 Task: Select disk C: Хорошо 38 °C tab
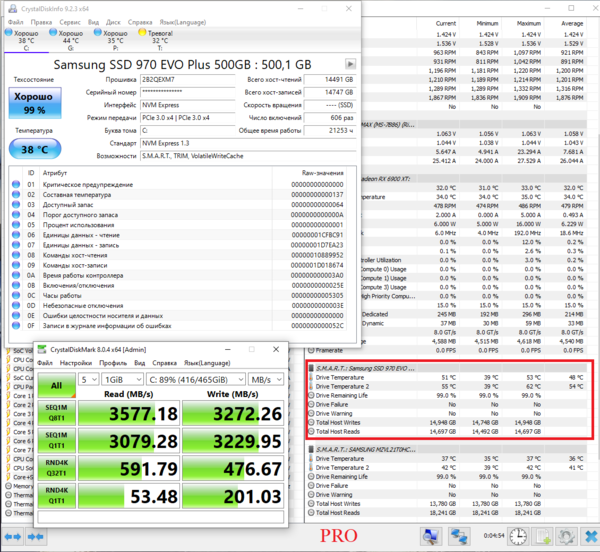pyautogui.click(x=26, y=40)
